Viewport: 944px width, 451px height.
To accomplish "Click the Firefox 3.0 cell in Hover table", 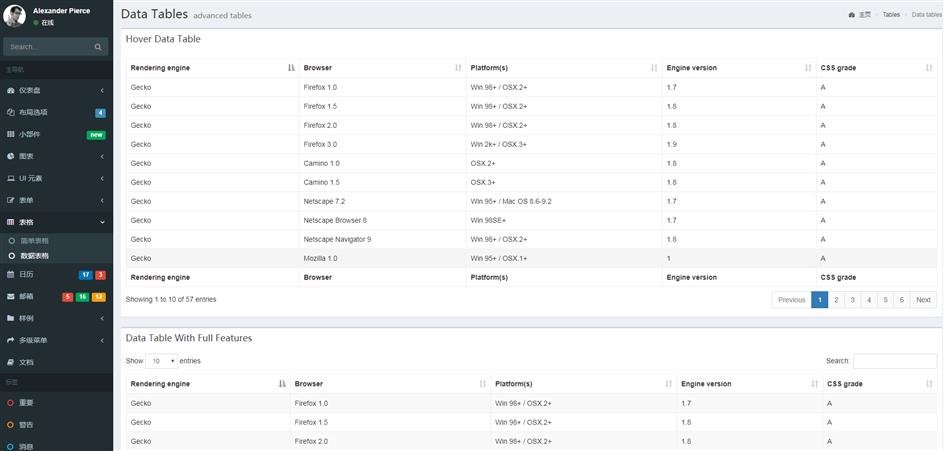I will [x=382, y=145].
